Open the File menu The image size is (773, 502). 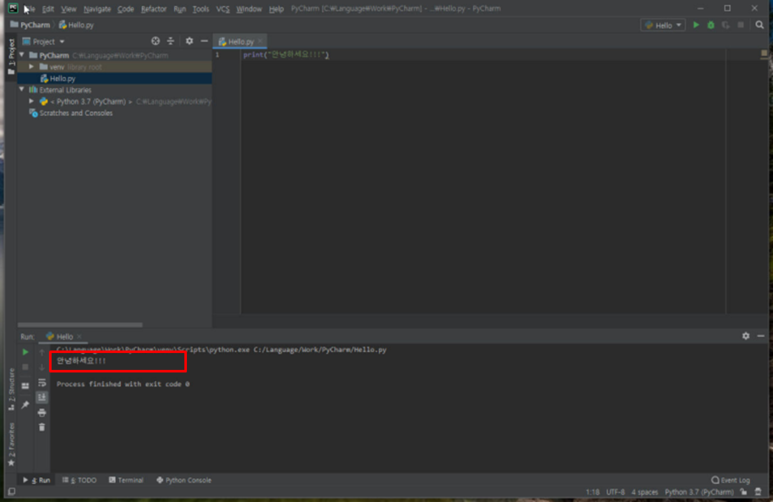pyautogui.click(x=29, y=9)
